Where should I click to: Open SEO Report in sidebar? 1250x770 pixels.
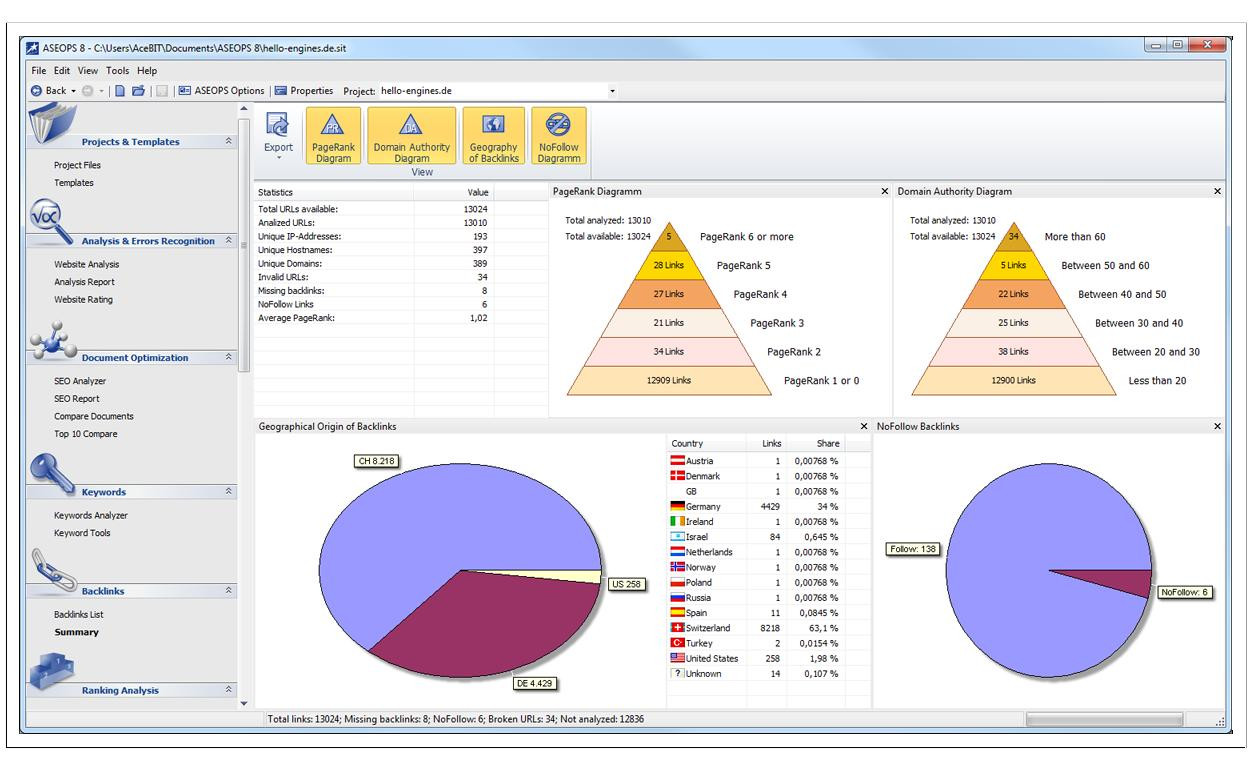pyautogui.click(x=76, y=399)
